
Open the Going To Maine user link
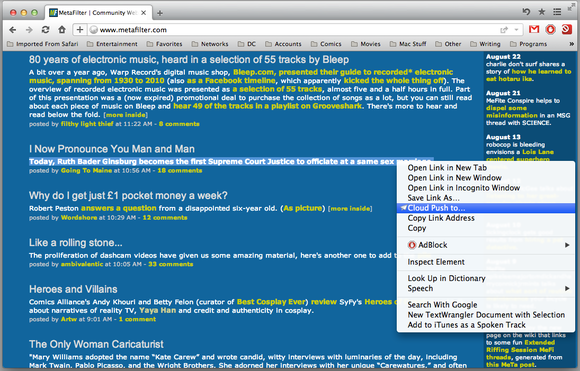(x=86, y=171)
